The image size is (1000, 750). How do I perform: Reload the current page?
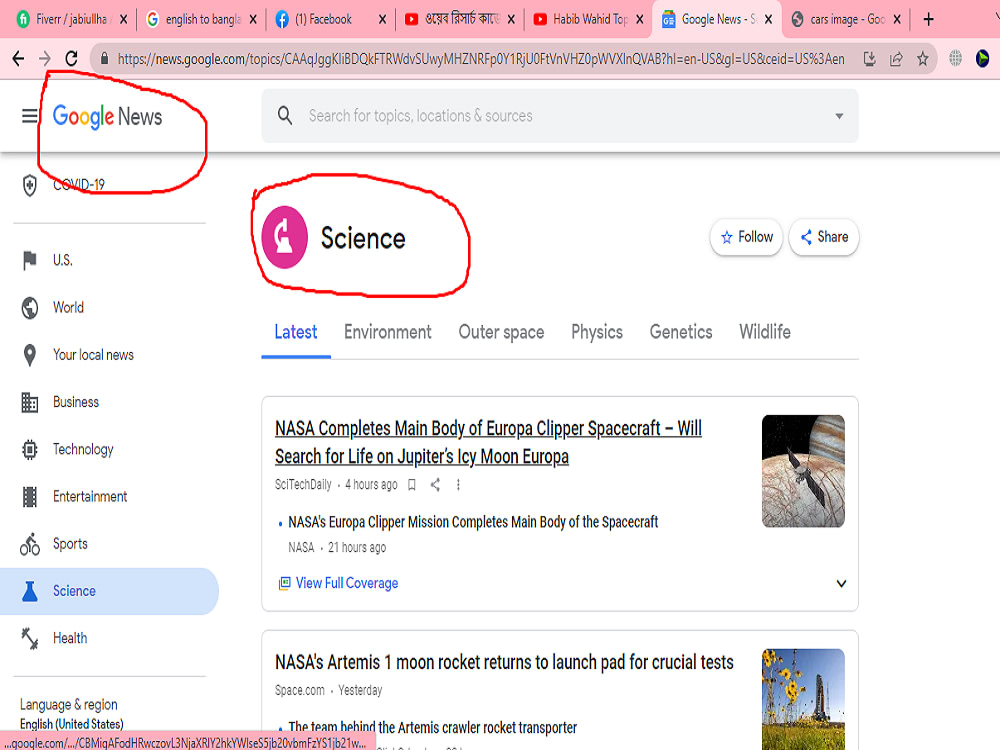pyautogui.click(x=71, y=59)
